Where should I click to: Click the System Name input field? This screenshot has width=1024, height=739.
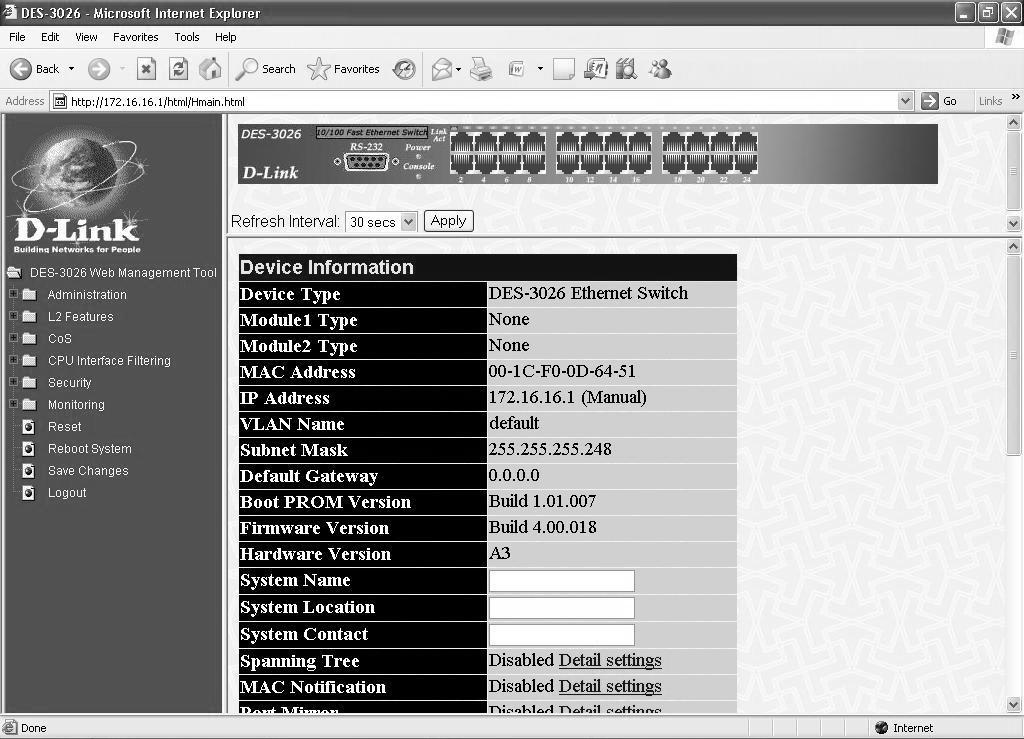(562, 580)
